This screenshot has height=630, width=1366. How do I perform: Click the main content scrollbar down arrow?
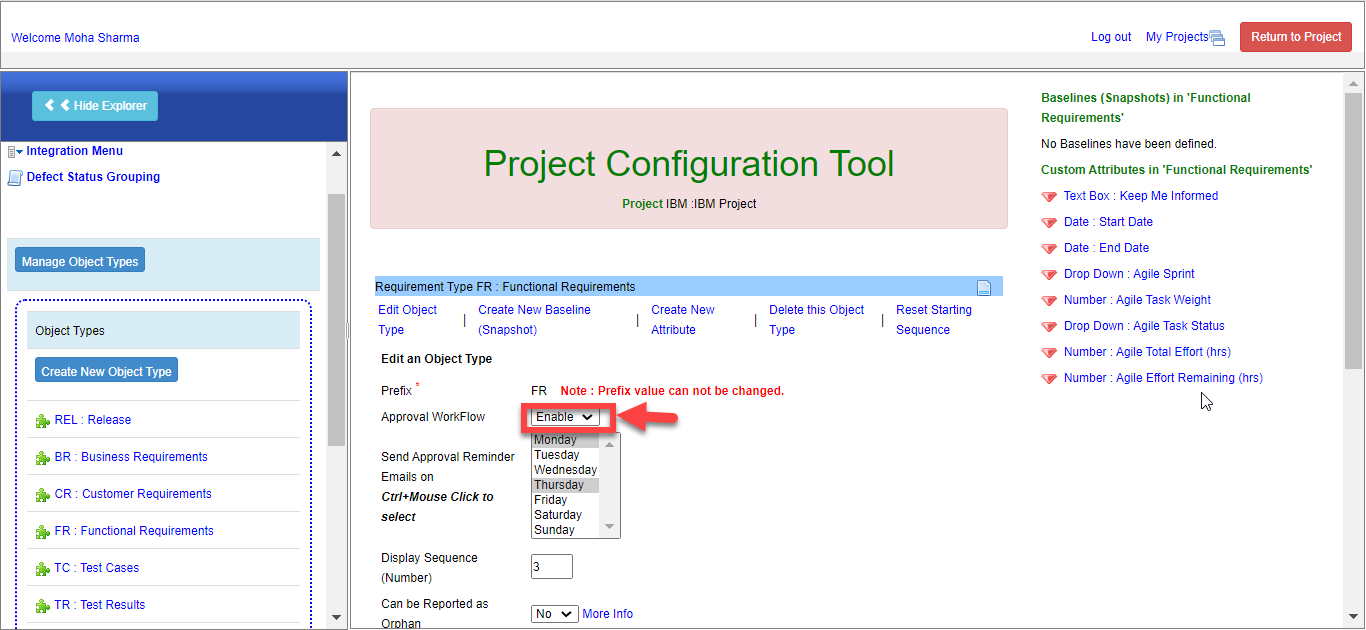point(1353,616)
